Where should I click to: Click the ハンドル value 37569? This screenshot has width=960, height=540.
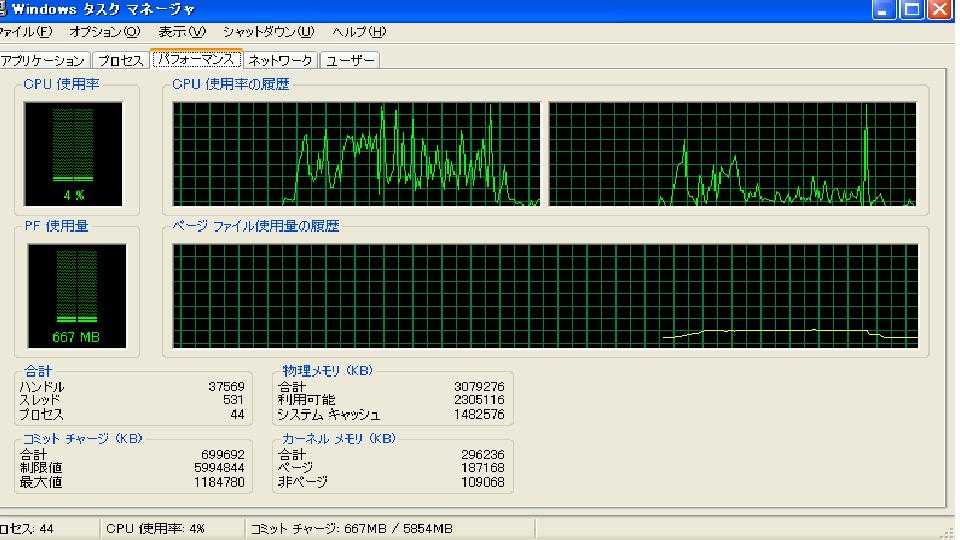point(226,387)
